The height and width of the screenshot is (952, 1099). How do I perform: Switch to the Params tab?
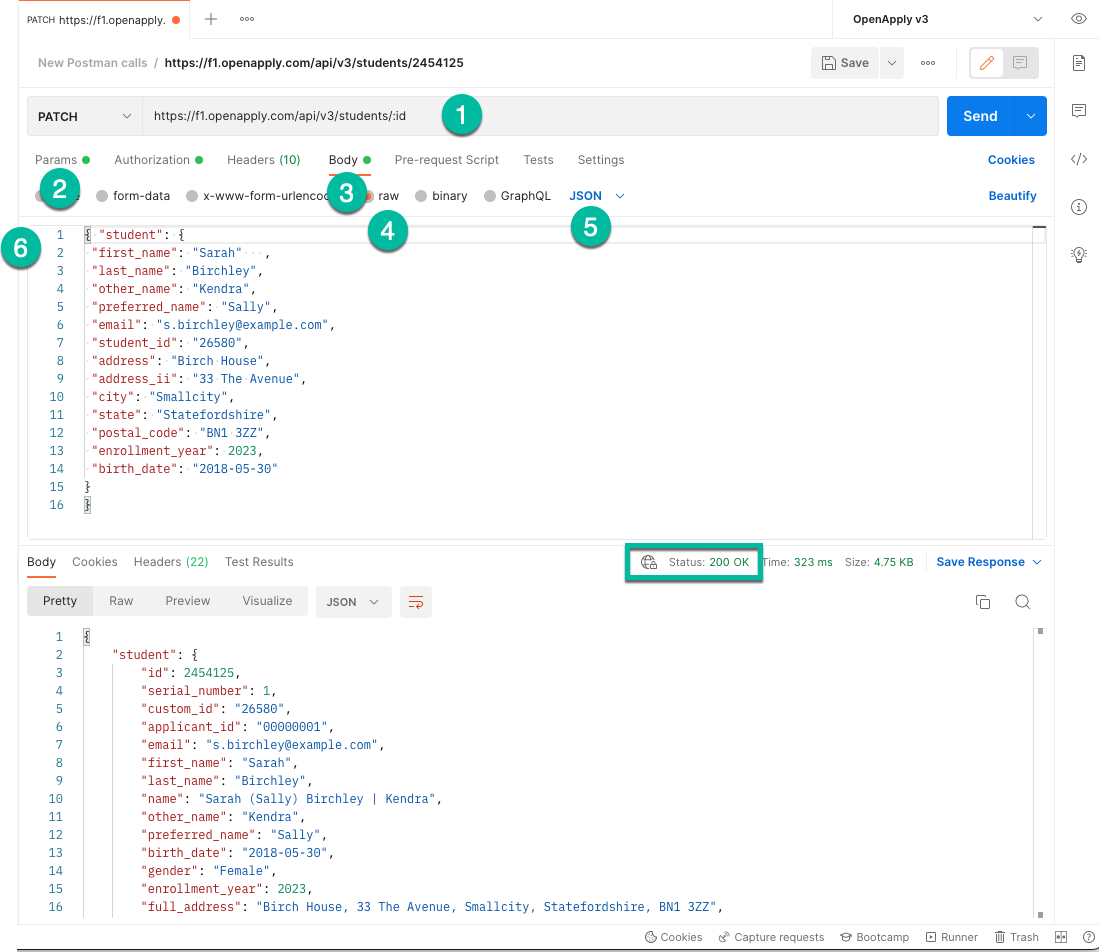pyautogui.click(x=62, y=160)
